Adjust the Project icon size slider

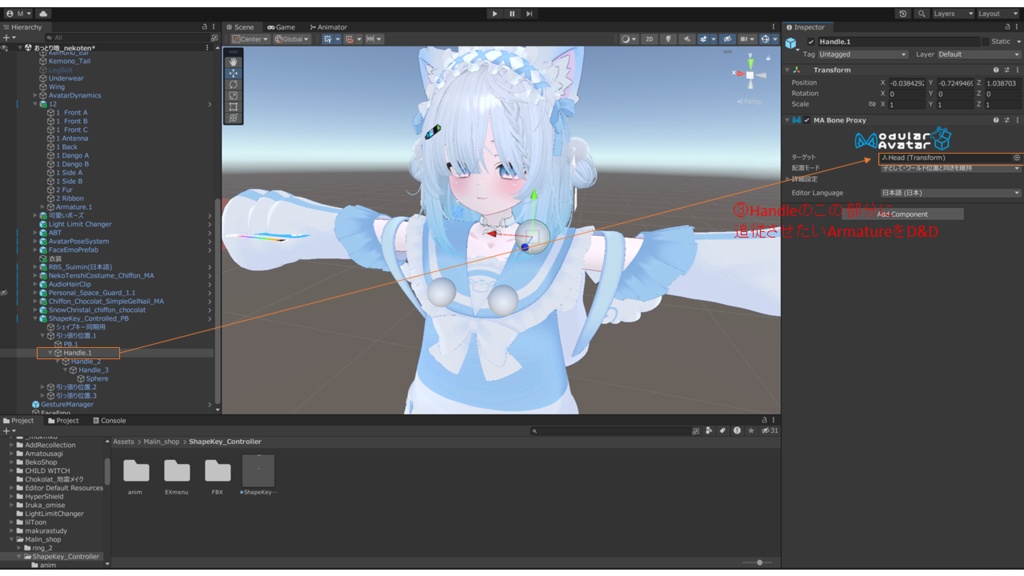point(760,562)
